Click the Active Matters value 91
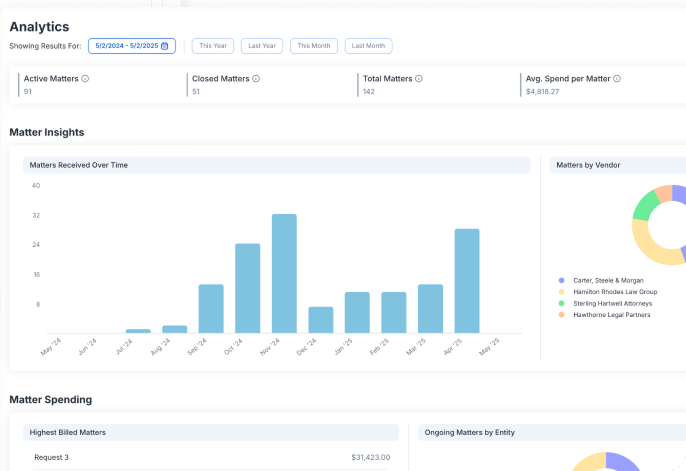Screen dimensions: 686x471 28,91
